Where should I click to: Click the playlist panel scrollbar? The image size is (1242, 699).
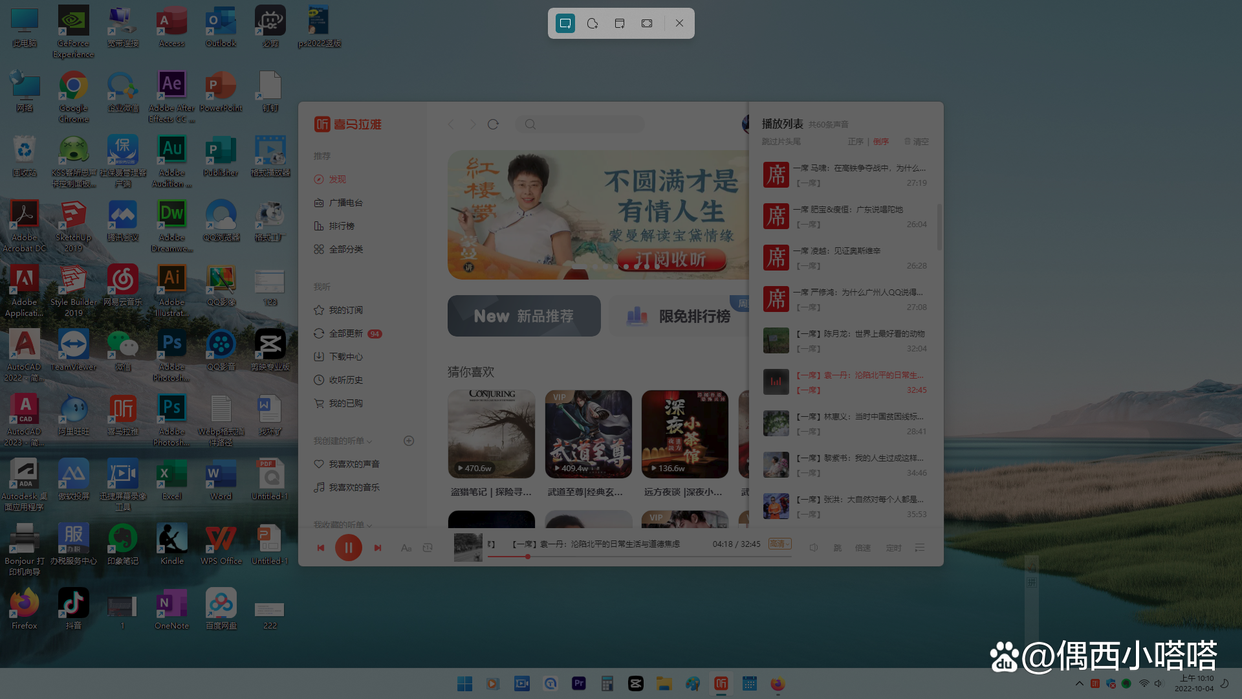[x=939, y=228]
